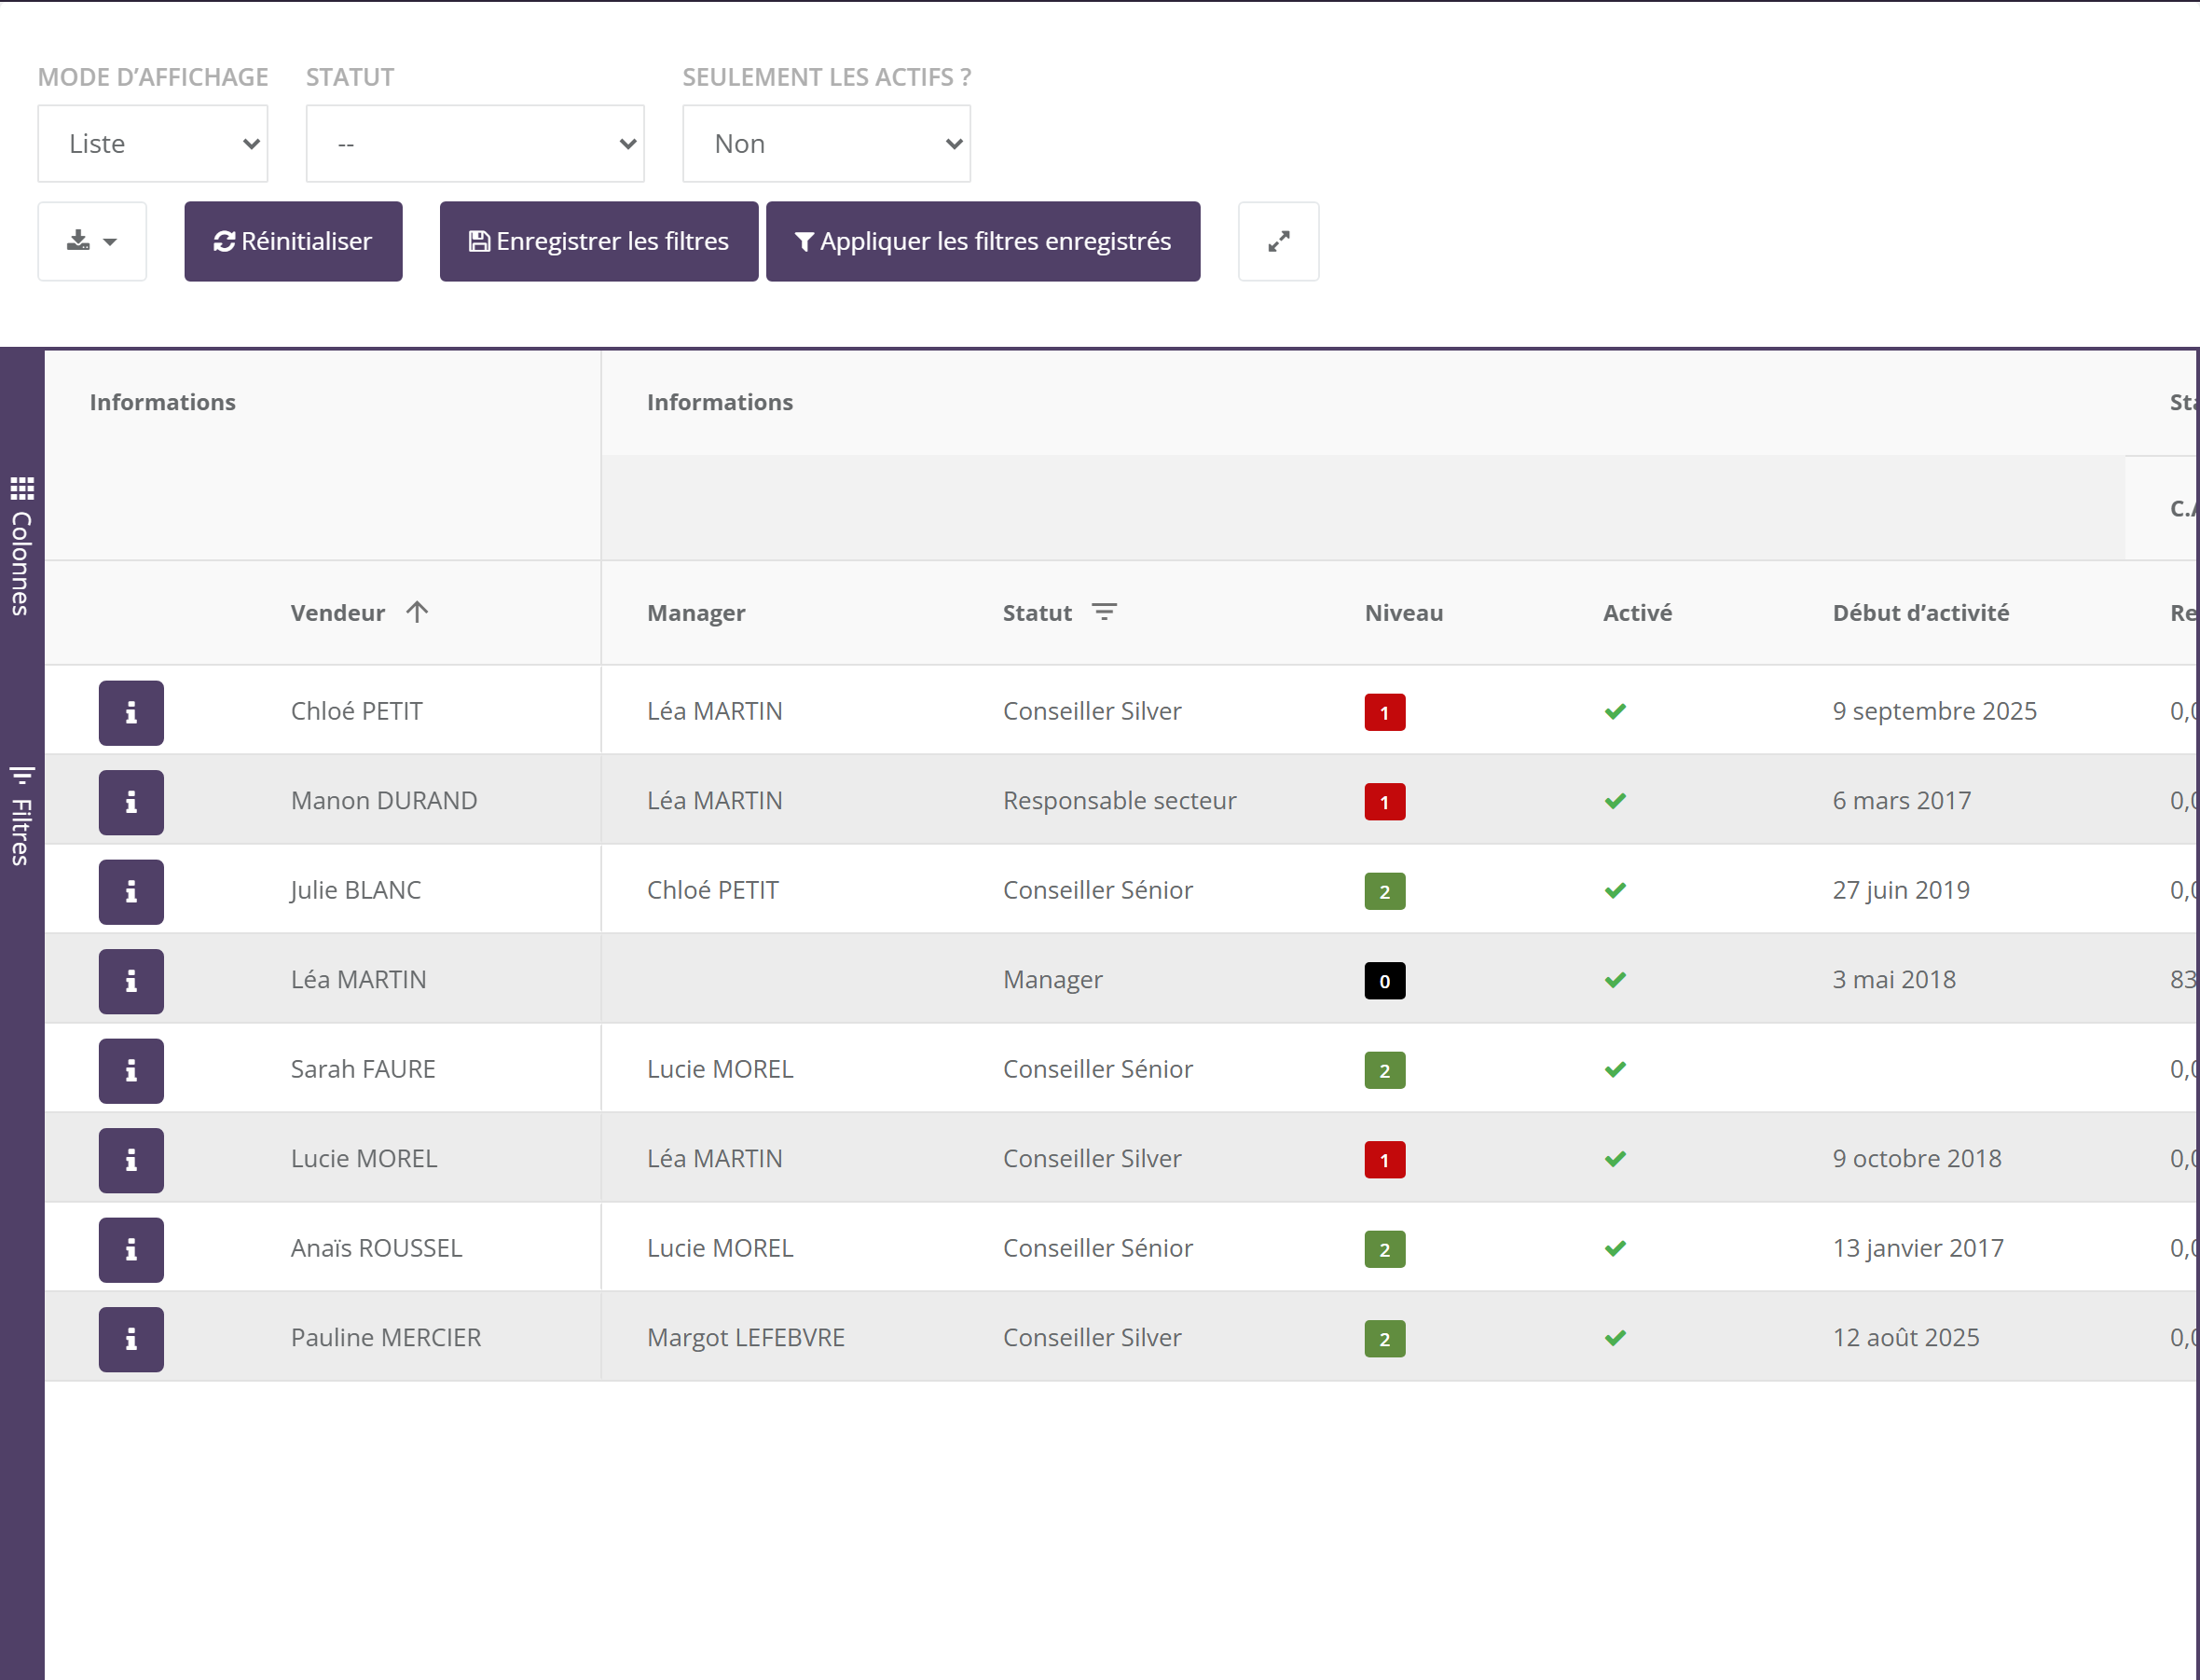Click green level 2 badge for Julie BLANC
Image resolution: width=2200 pixels, height=1680 pixels.
coord(1385,892)
